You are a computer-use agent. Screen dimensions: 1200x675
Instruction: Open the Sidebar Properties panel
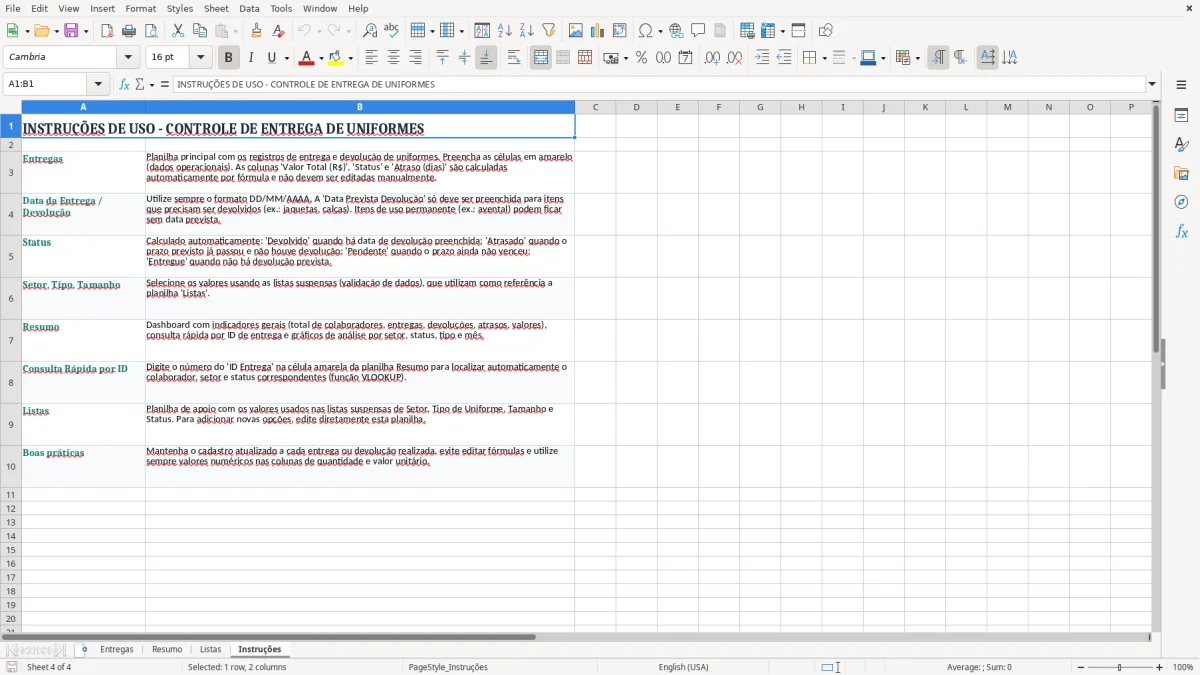[x=1181, y=115]
